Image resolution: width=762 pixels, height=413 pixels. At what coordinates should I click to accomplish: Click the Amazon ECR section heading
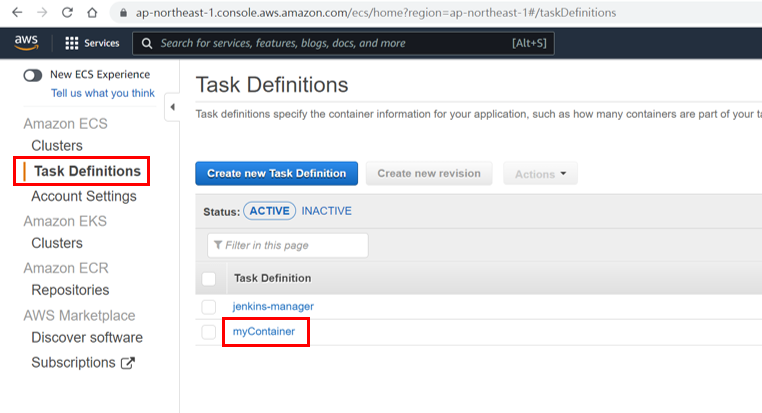click(66, 268)
